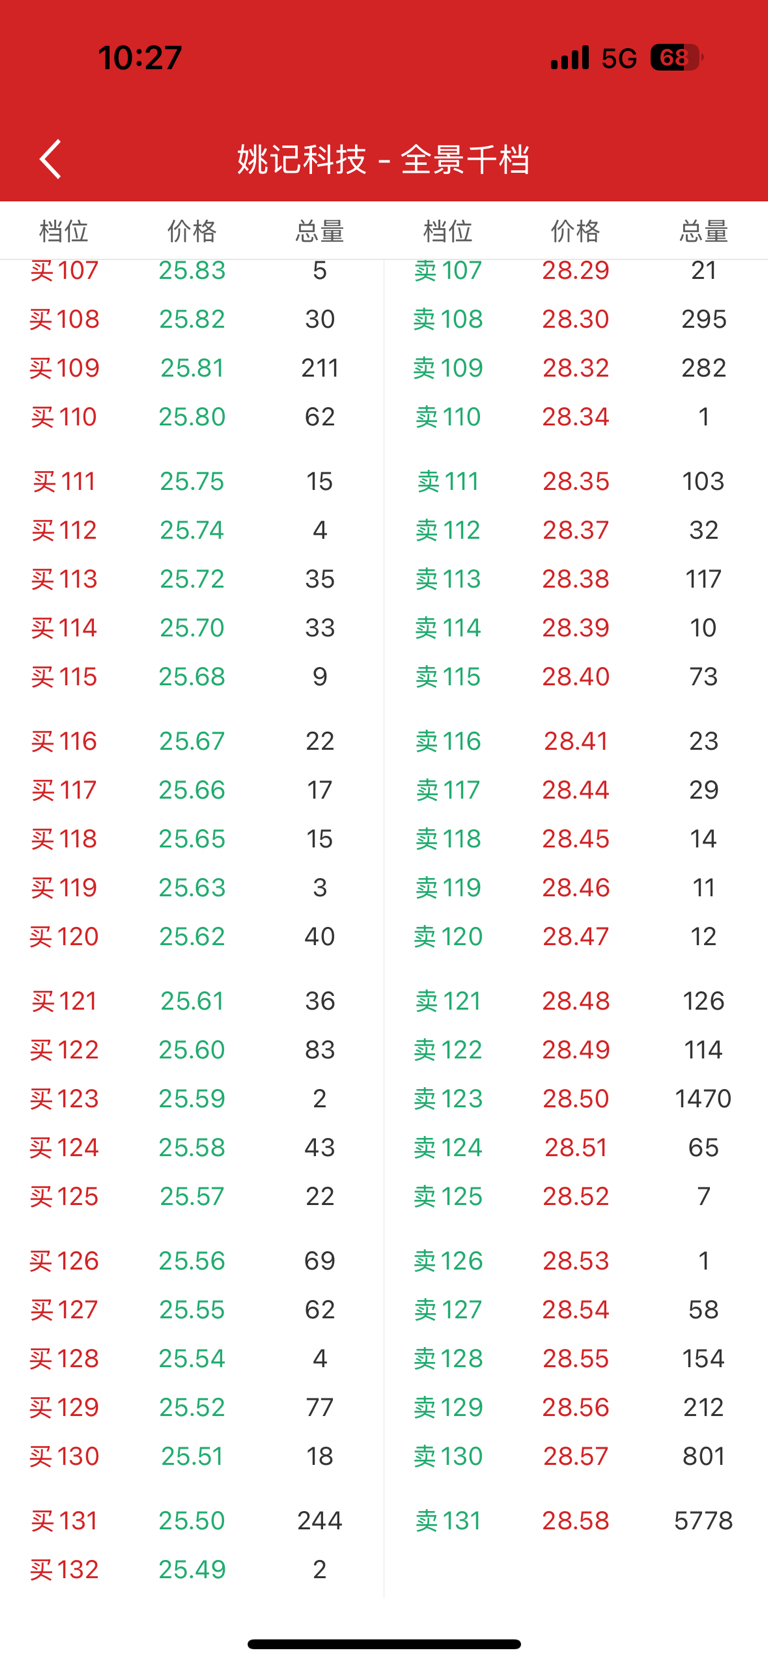
Task: Tap the battery indicator in status bar
Action: click(677, 58)
